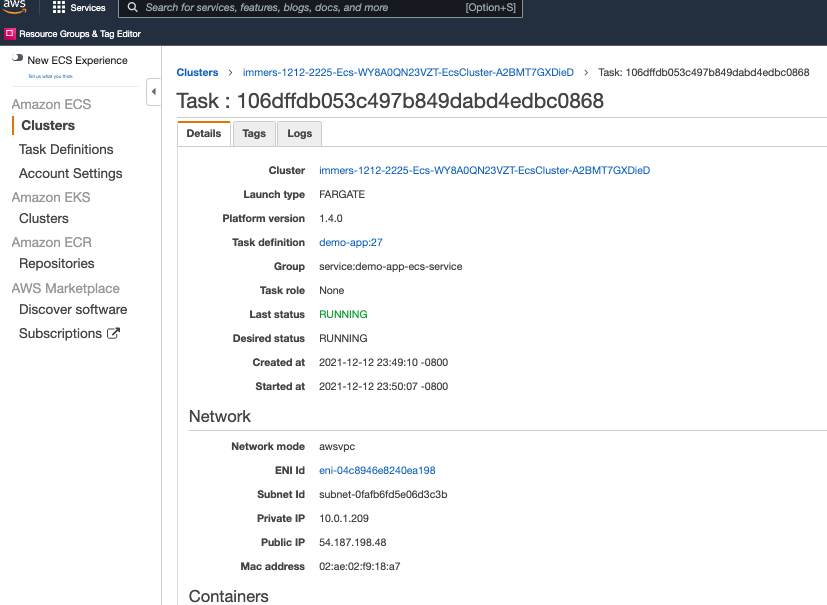Select Clusters under Amazon EKS
The height and width of the screenshot is (605, 827).
pyautogui.click(x=44, y=218)
